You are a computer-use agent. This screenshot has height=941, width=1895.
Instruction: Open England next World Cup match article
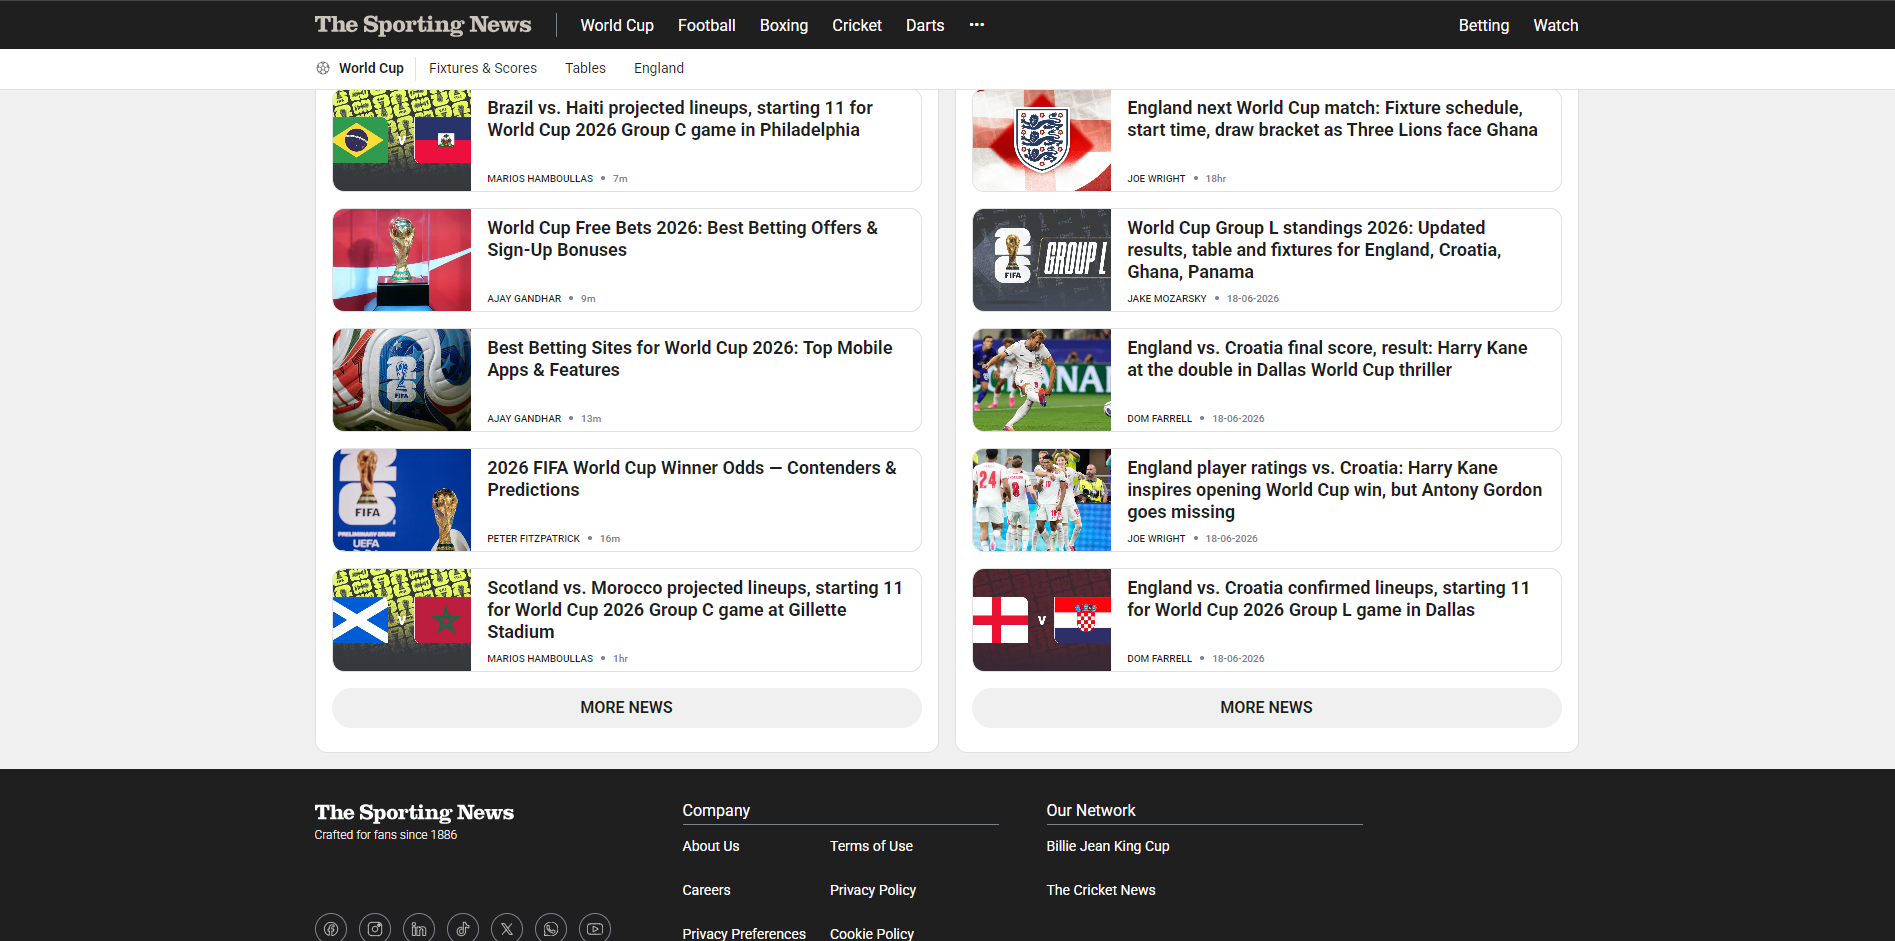(1332, 119)
